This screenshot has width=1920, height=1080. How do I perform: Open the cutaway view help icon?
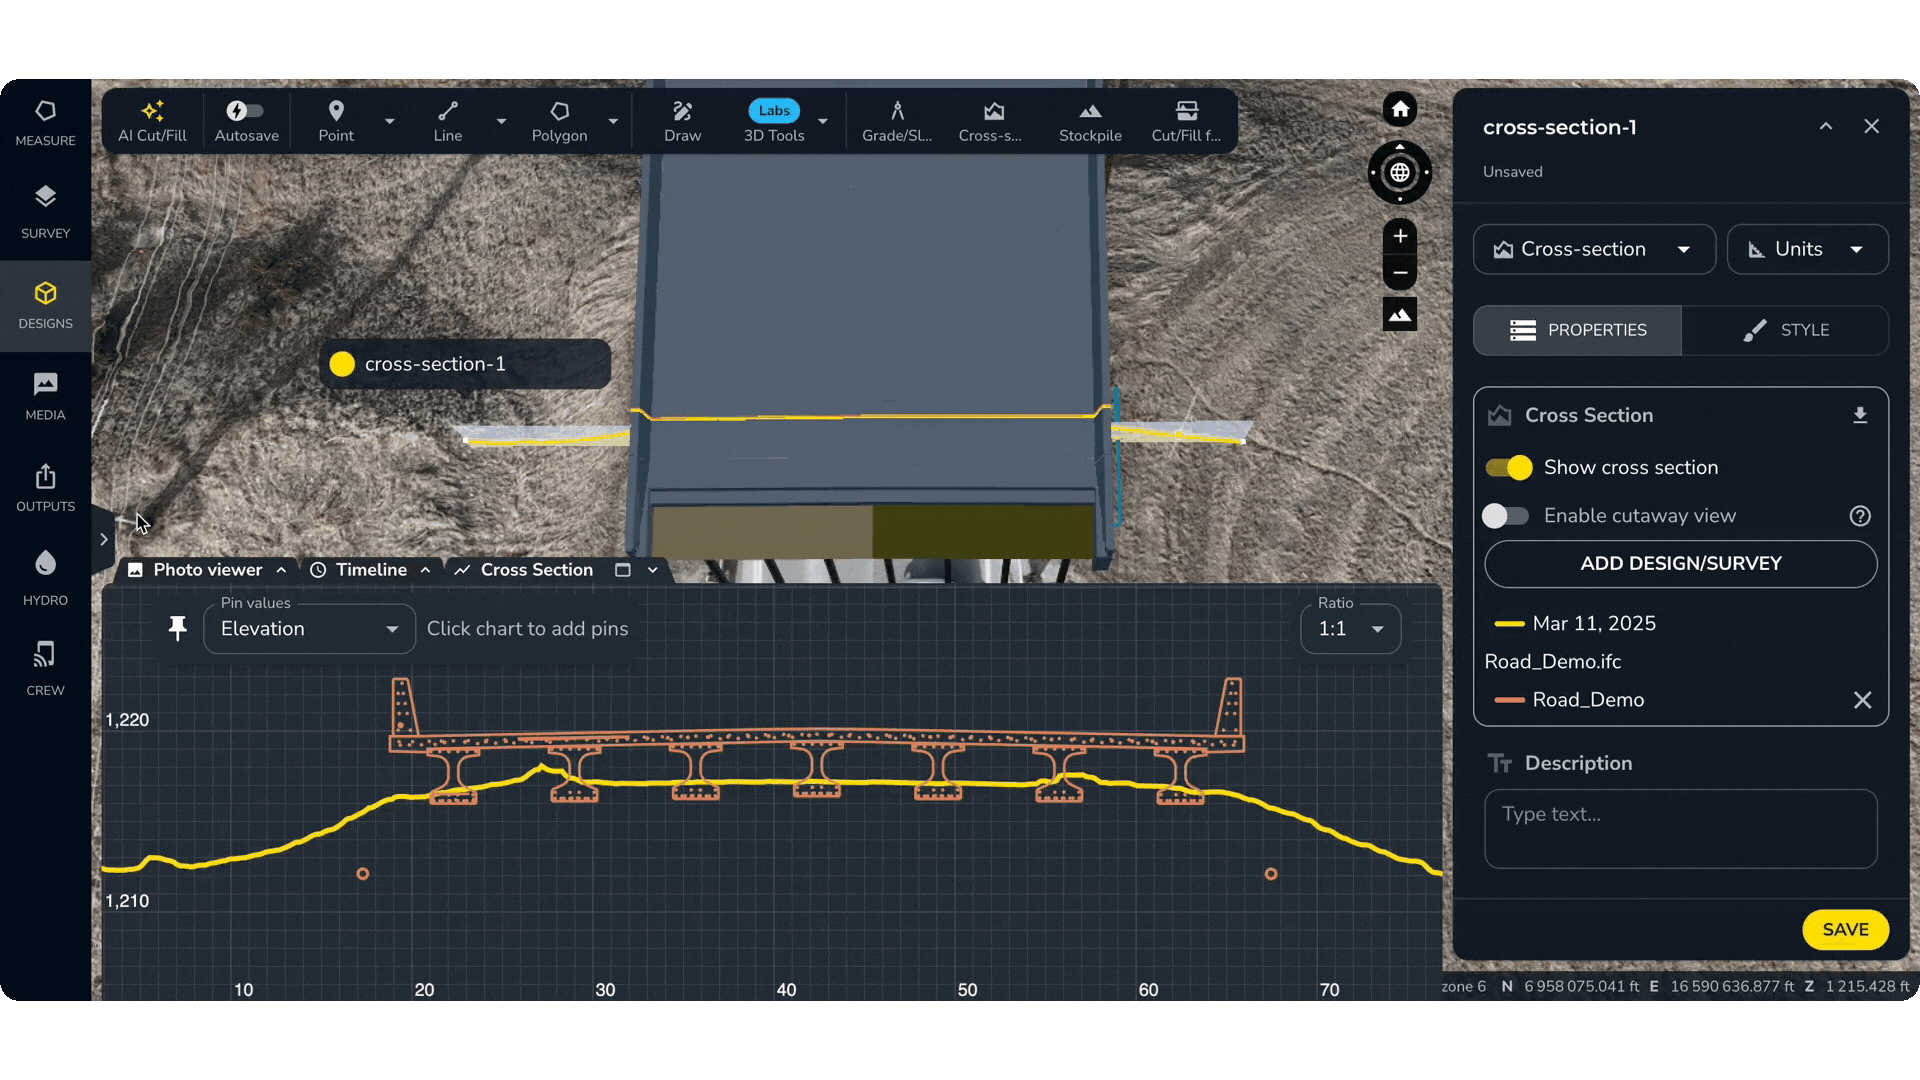point(1860,516)
